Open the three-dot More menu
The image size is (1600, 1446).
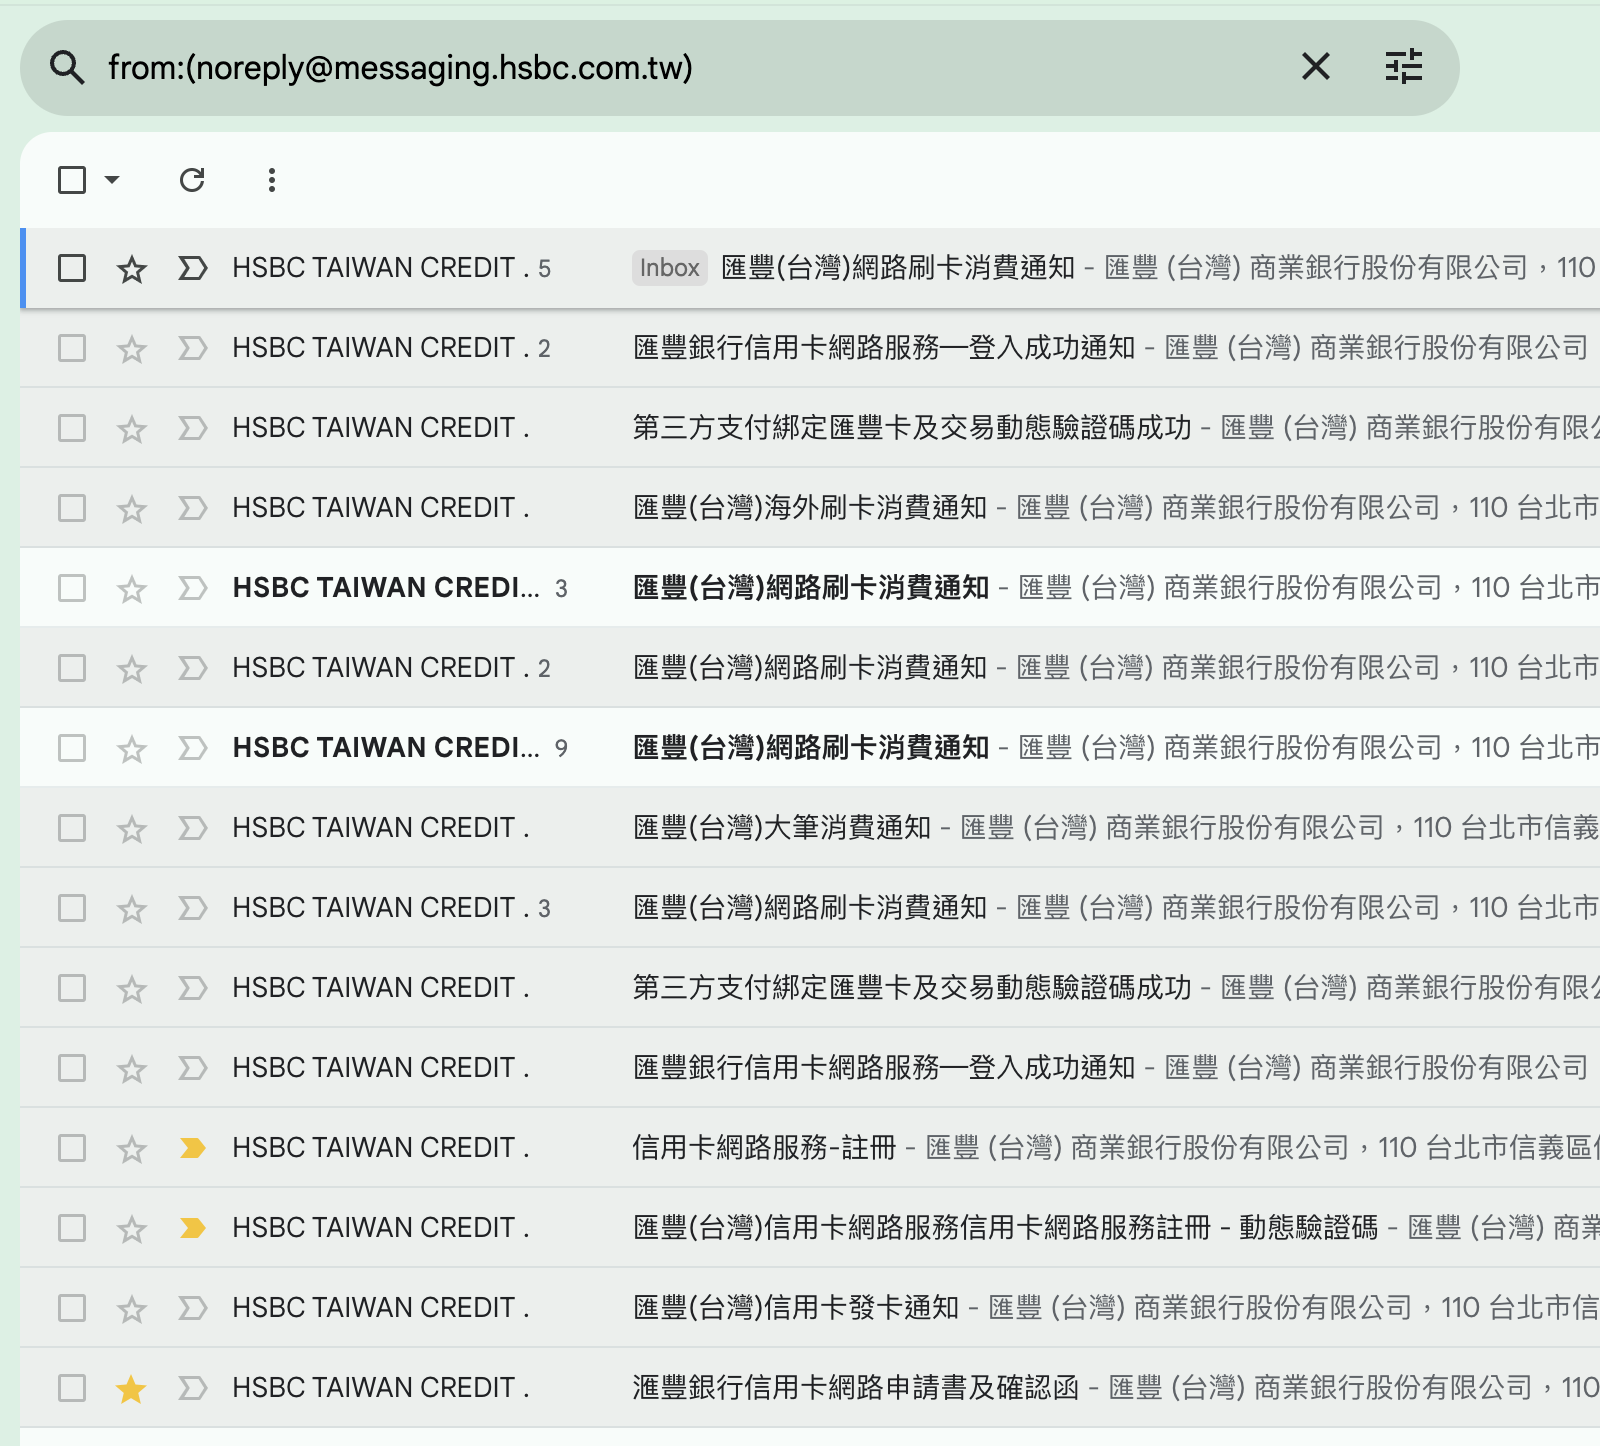click(x=271, y=180)
